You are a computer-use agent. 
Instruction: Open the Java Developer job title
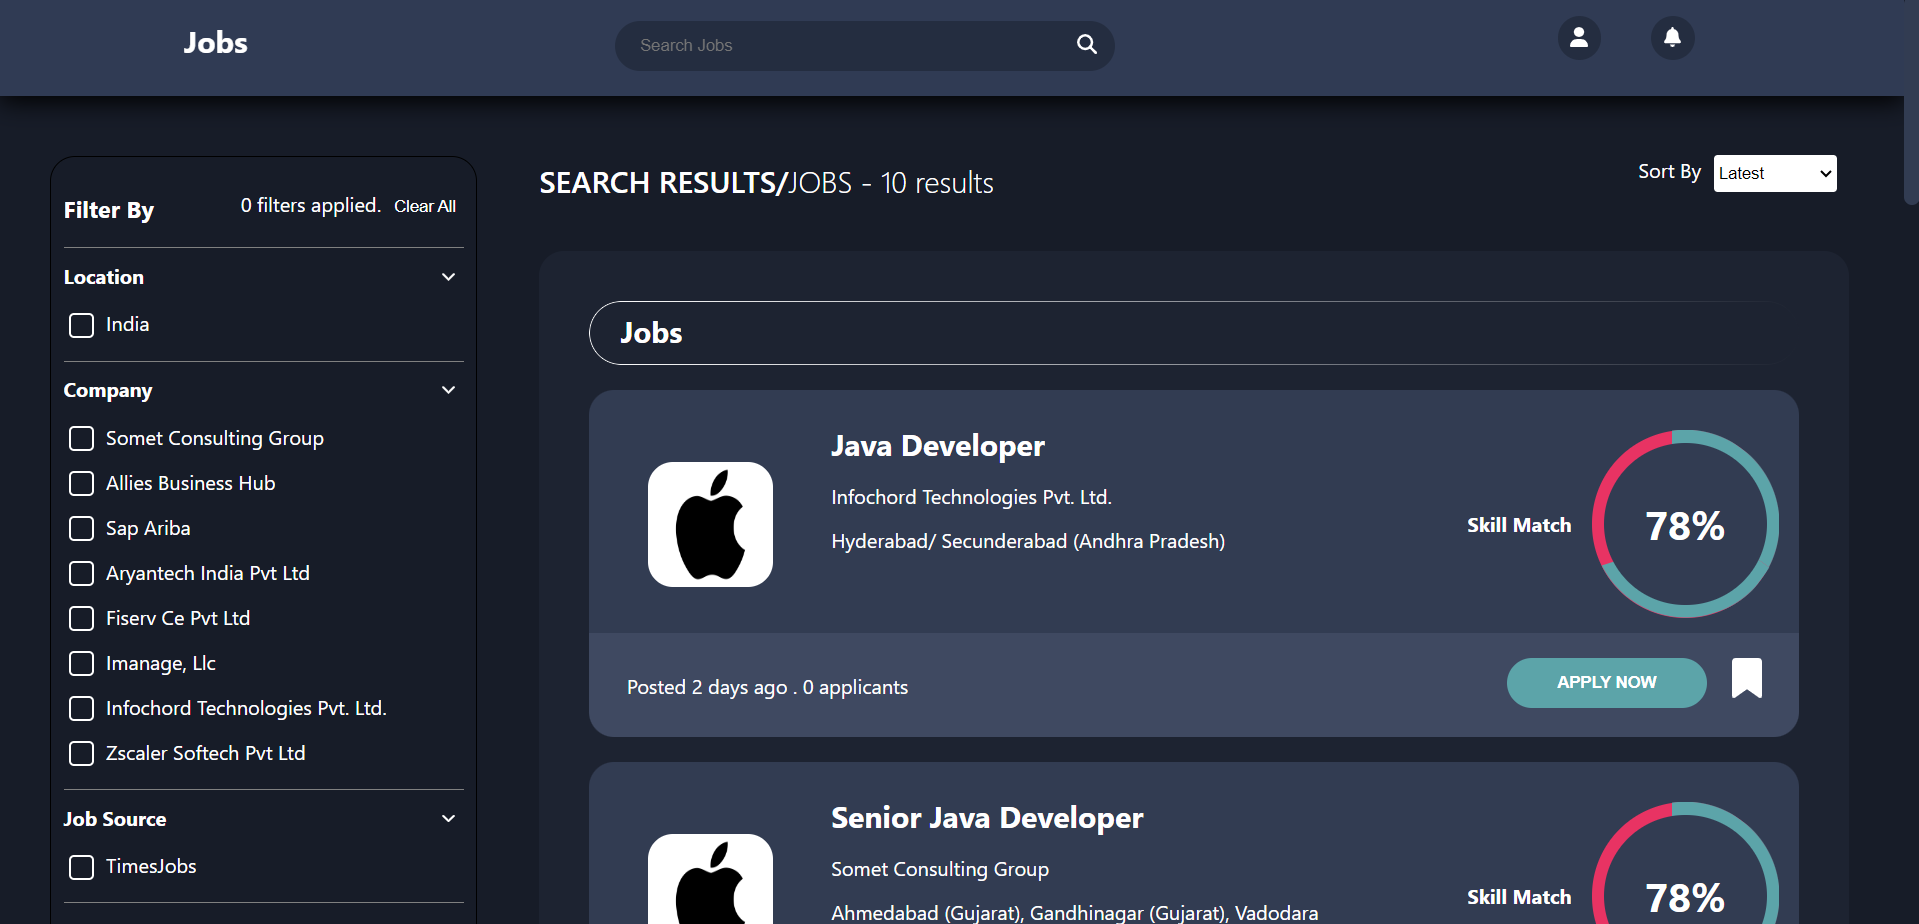[x=937, y=446]
